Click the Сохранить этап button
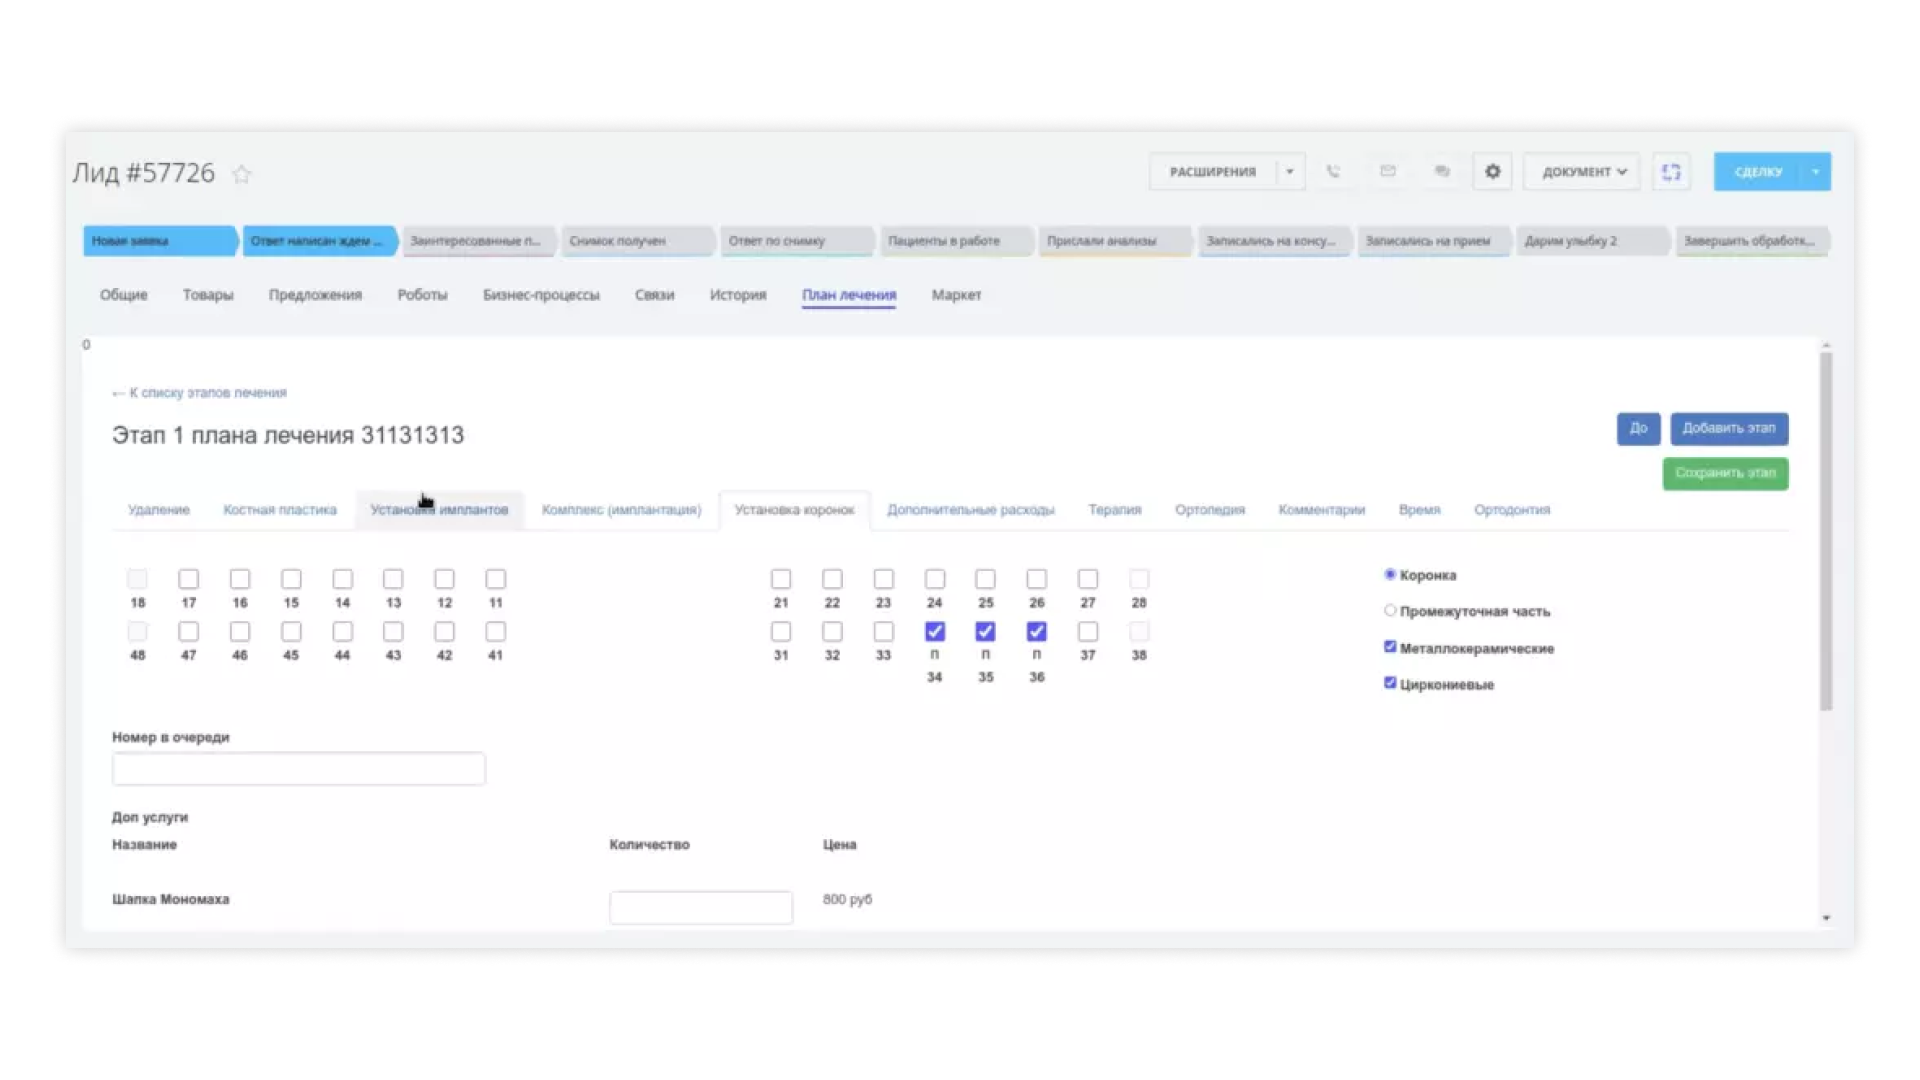Screen dimensions: 1920x1080 coord(1725,473)
